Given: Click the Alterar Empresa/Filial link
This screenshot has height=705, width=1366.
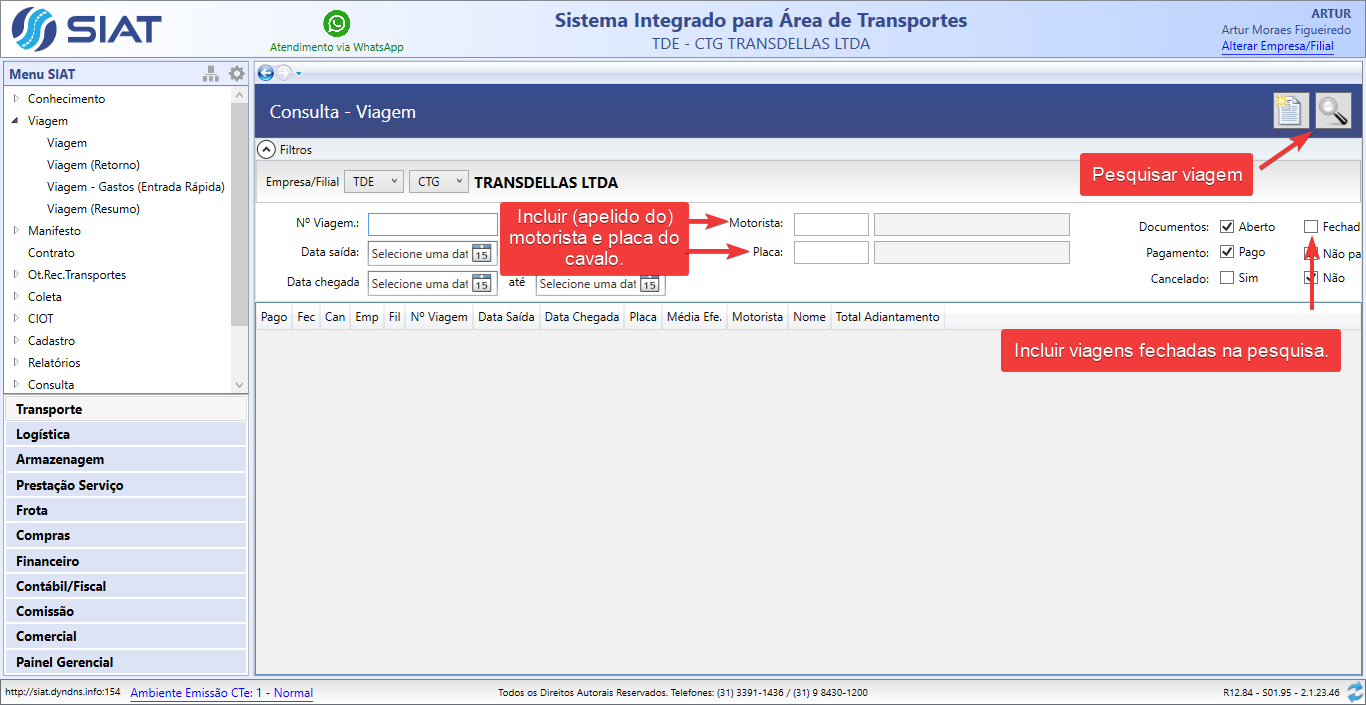Looking at the screenshot, I should coord(1277,46).
